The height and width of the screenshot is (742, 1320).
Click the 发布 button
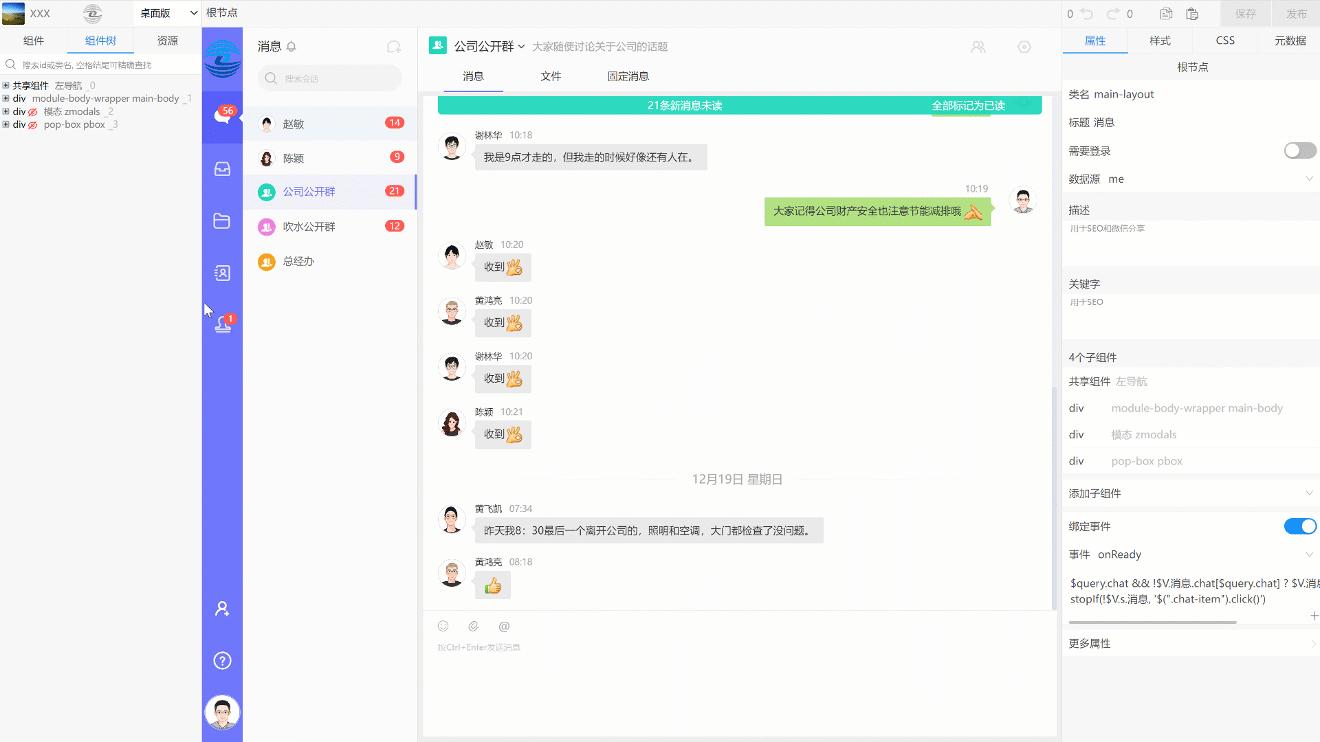[x=1296, y=14]
